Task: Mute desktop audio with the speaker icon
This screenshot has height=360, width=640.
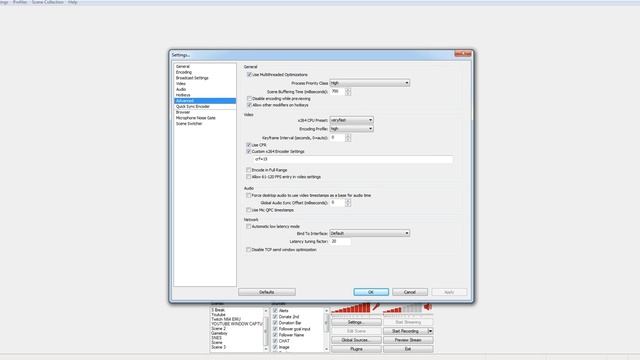Action: [428, 307]
